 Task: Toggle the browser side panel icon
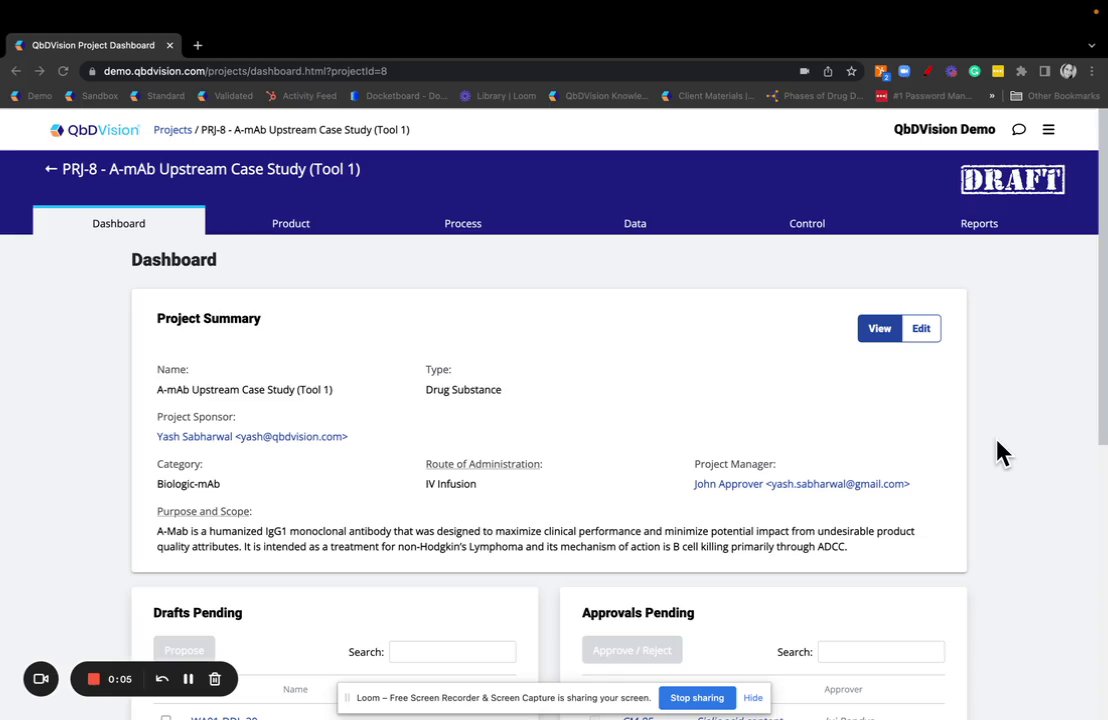click(x=1044, y=71)
